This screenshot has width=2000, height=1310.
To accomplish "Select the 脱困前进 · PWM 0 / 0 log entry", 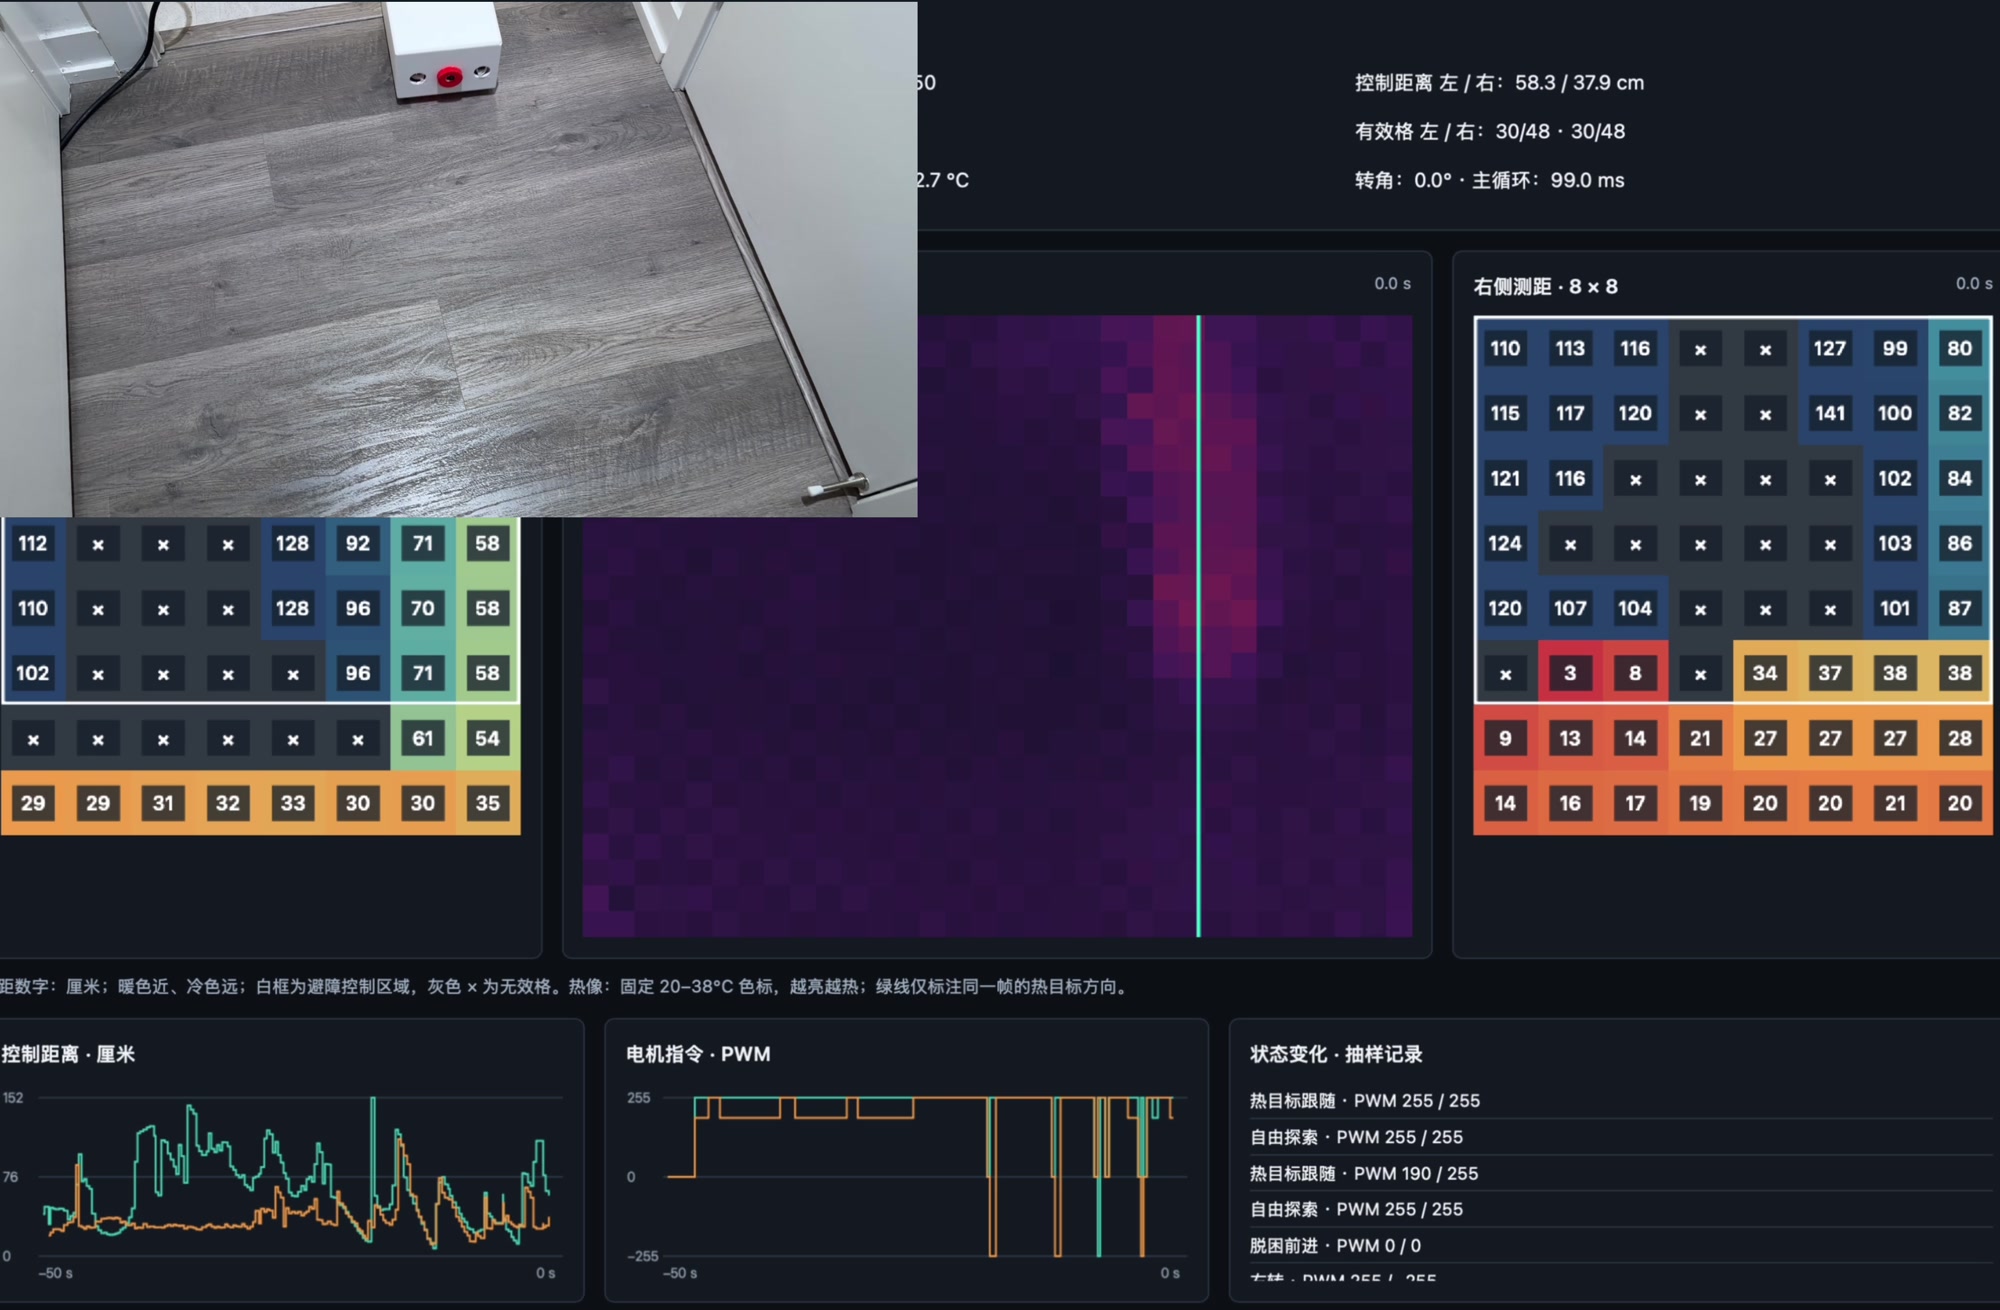I will (1335, 1245).
